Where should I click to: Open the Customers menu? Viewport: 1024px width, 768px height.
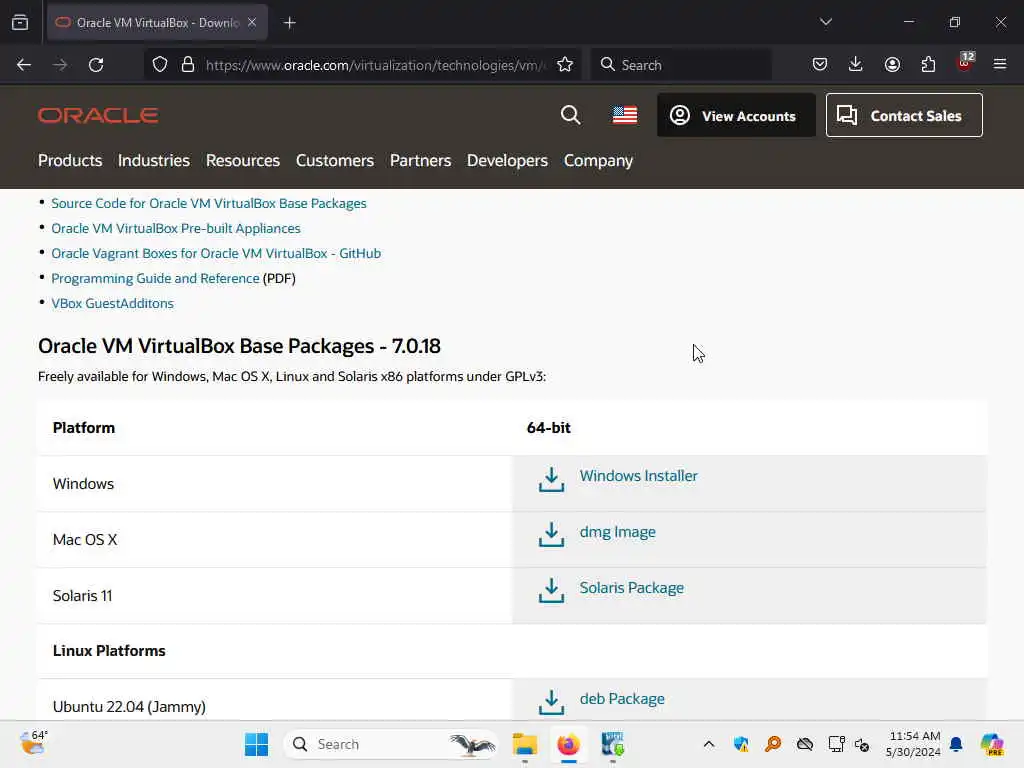pyautogui.click(x=335, y=161)
